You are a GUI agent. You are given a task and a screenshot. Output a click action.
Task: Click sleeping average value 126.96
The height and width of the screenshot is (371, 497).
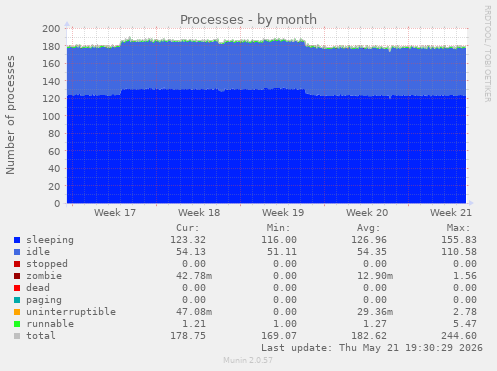[x=369, y=240]
